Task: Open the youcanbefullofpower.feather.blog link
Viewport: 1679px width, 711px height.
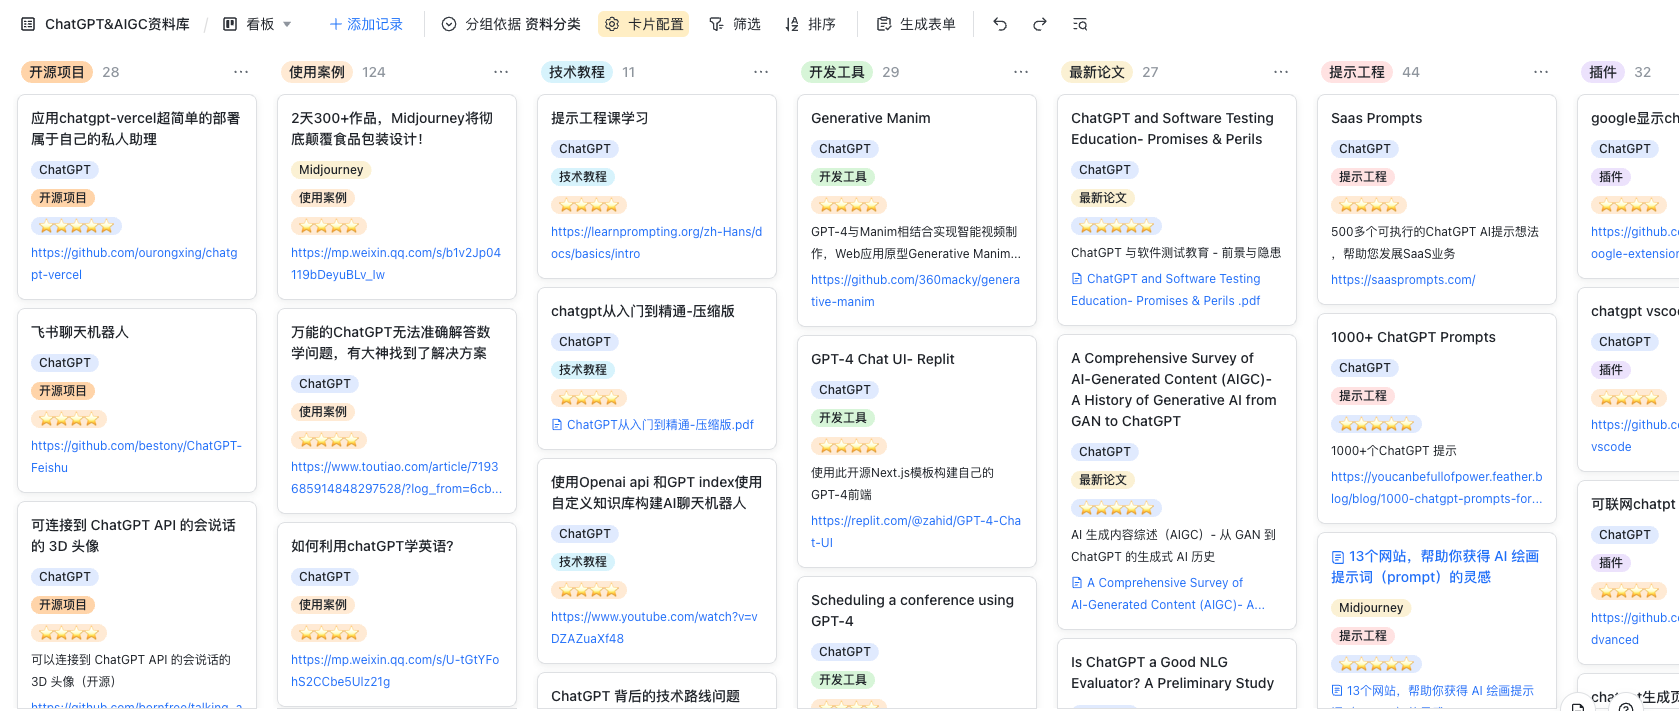Action: point(1436,488)
